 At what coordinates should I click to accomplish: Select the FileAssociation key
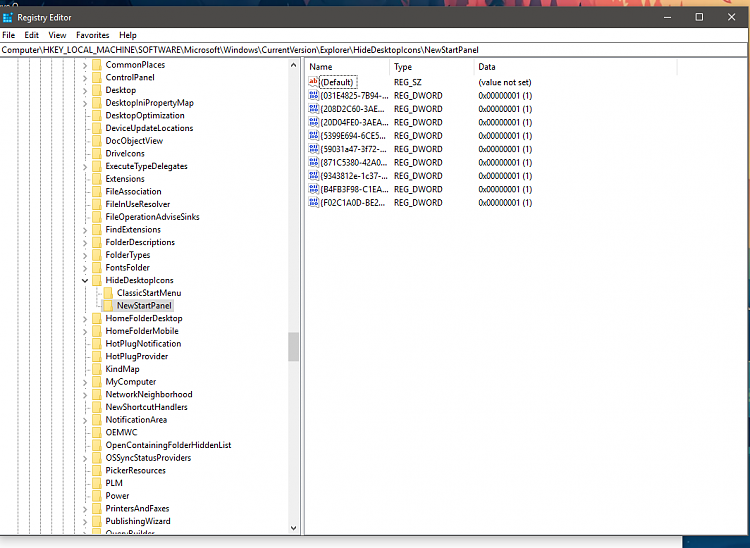pyautogui.click(x=133, y=191)
